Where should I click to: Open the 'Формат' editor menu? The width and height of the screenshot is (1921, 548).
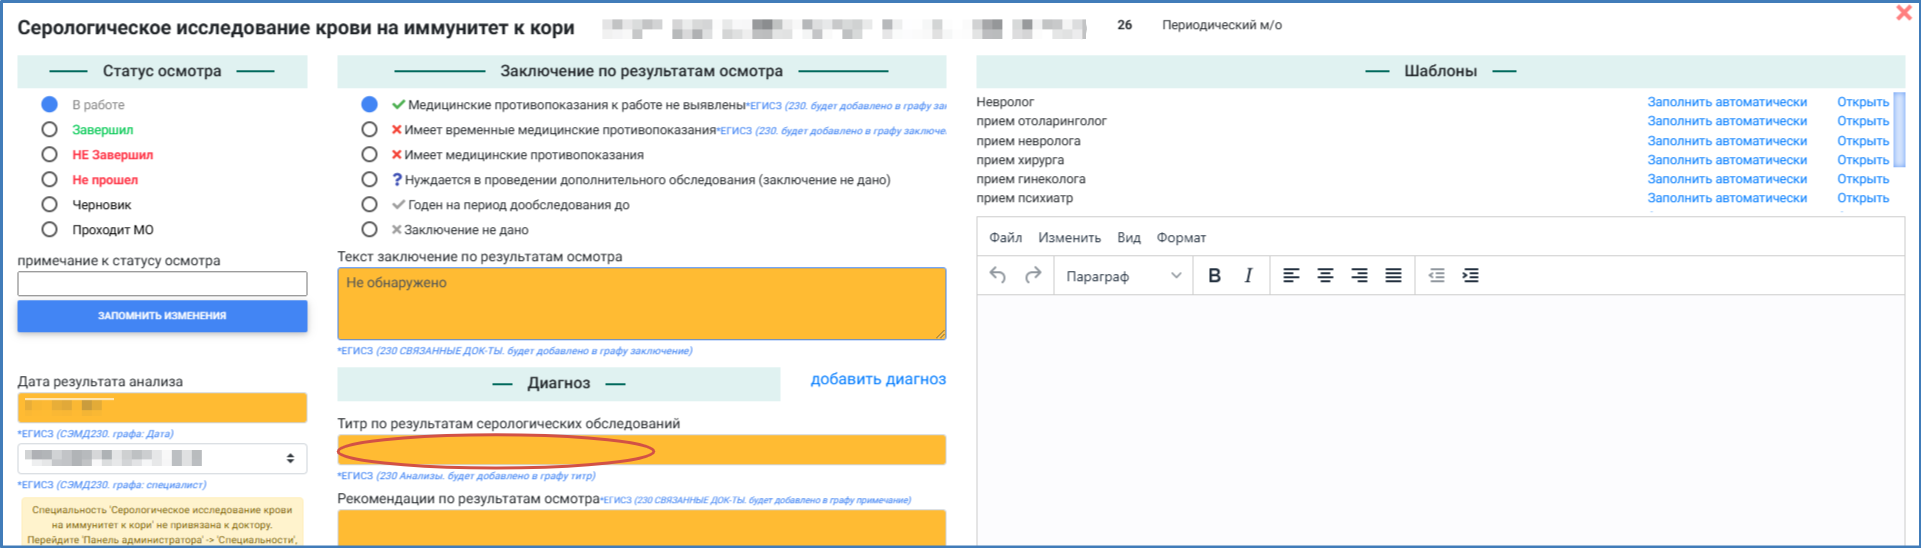[1181, 238]
